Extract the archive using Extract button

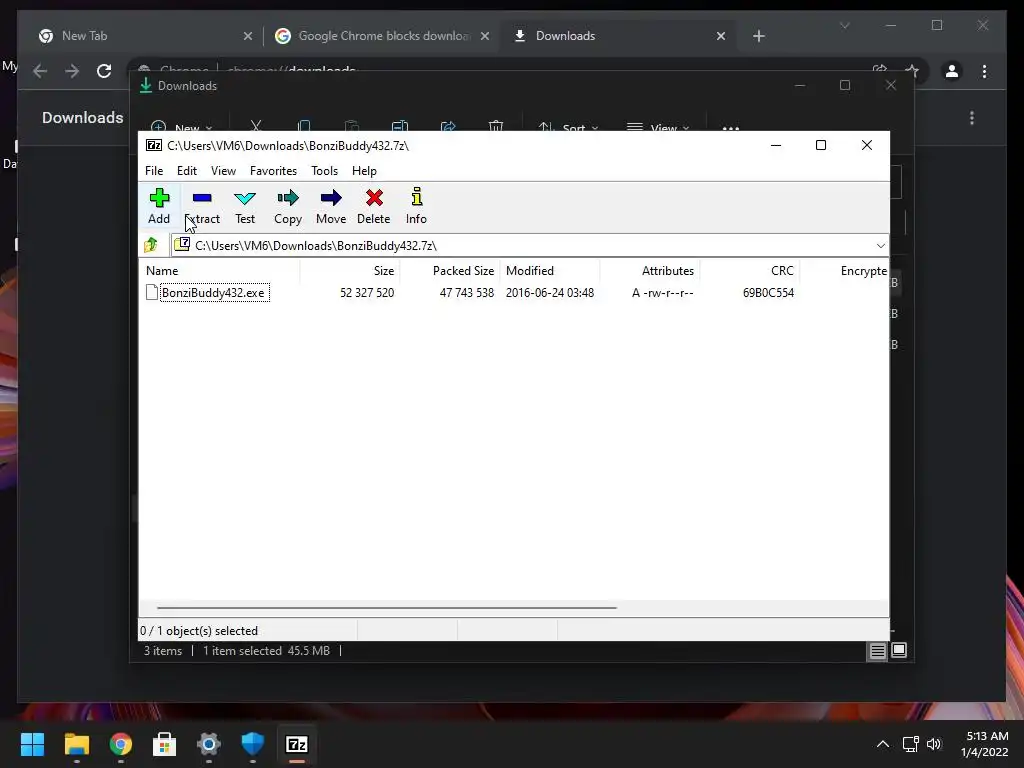(202, 206)
